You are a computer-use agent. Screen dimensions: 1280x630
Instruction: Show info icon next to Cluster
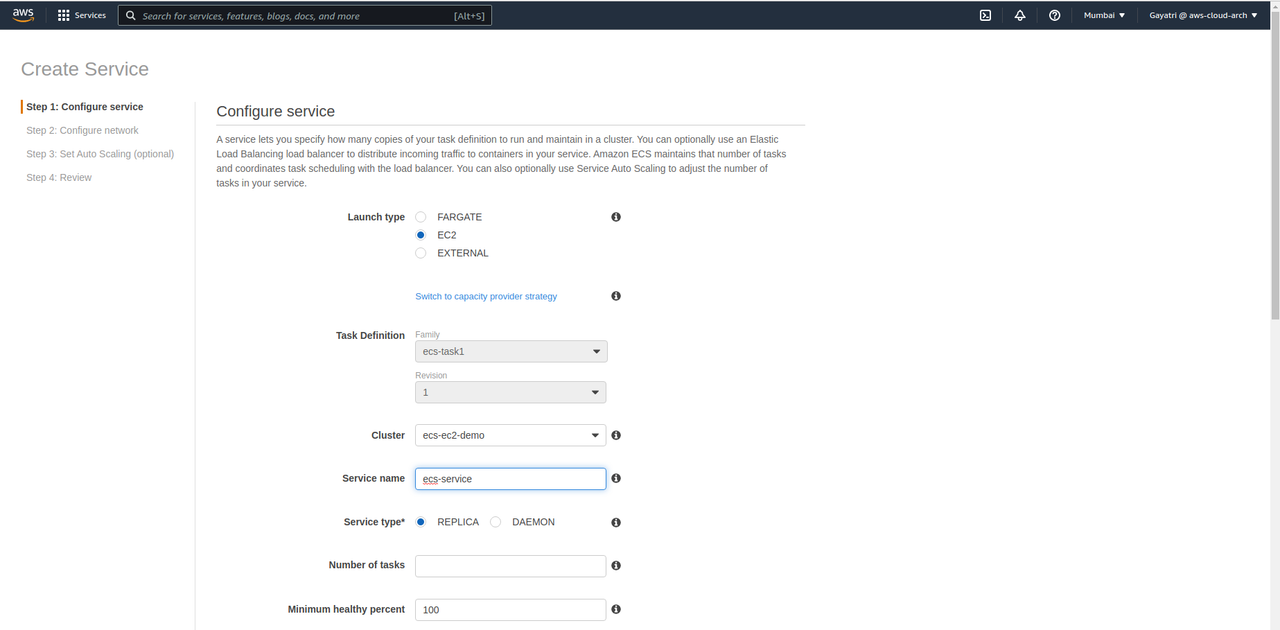tap(616, 435)
